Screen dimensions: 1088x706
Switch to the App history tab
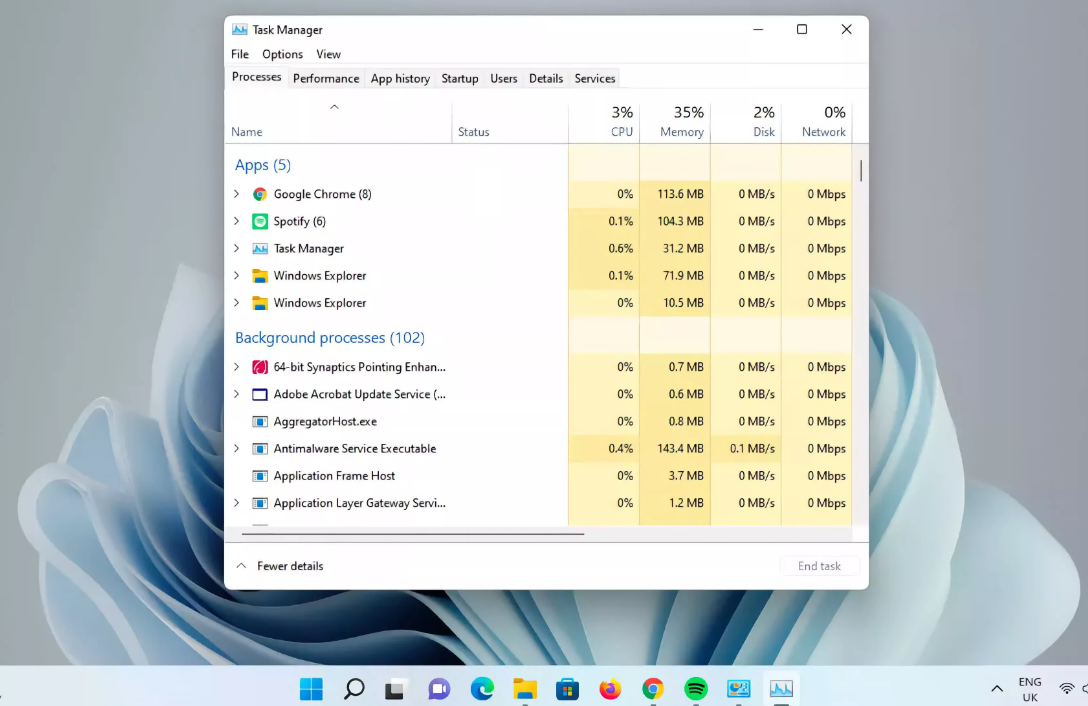point(400,78)
